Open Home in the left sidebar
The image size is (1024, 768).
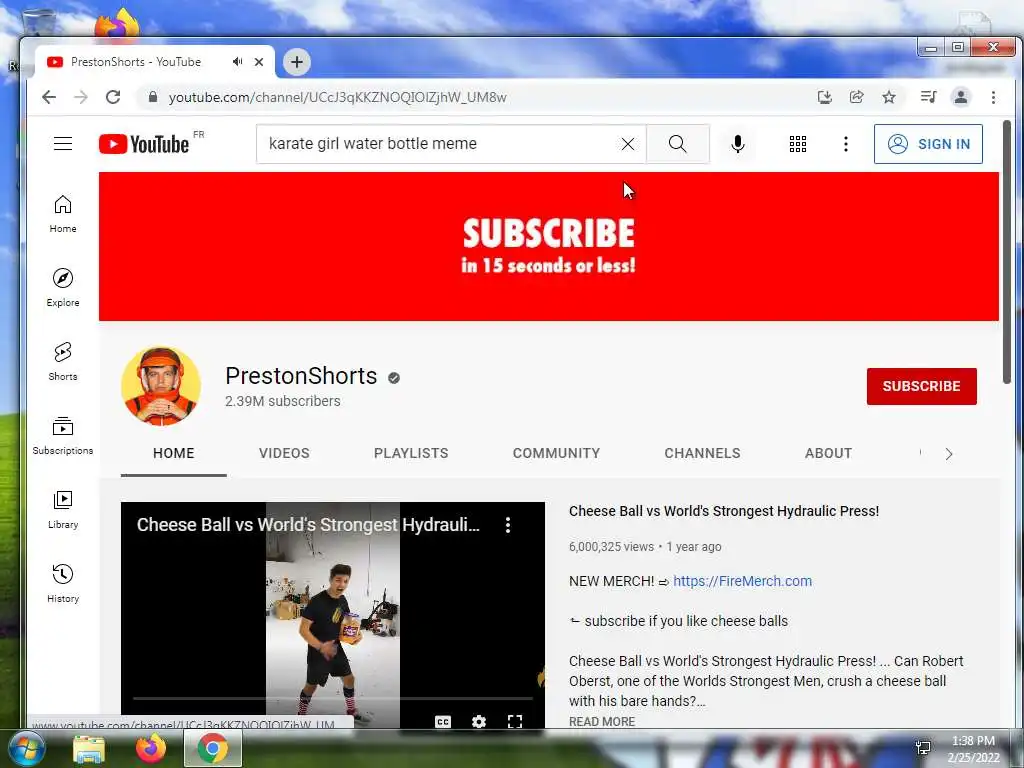[x=63, y=214]
